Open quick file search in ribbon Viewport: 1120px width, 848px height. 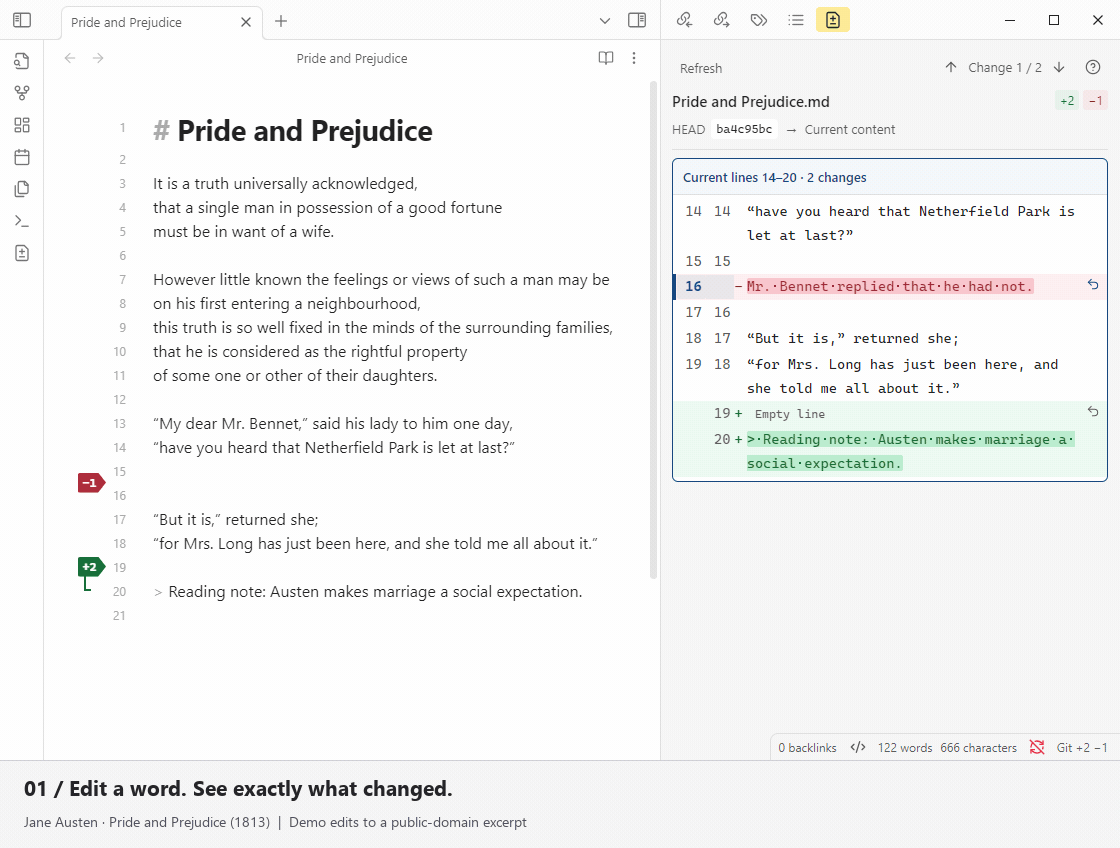click(22, 61)
